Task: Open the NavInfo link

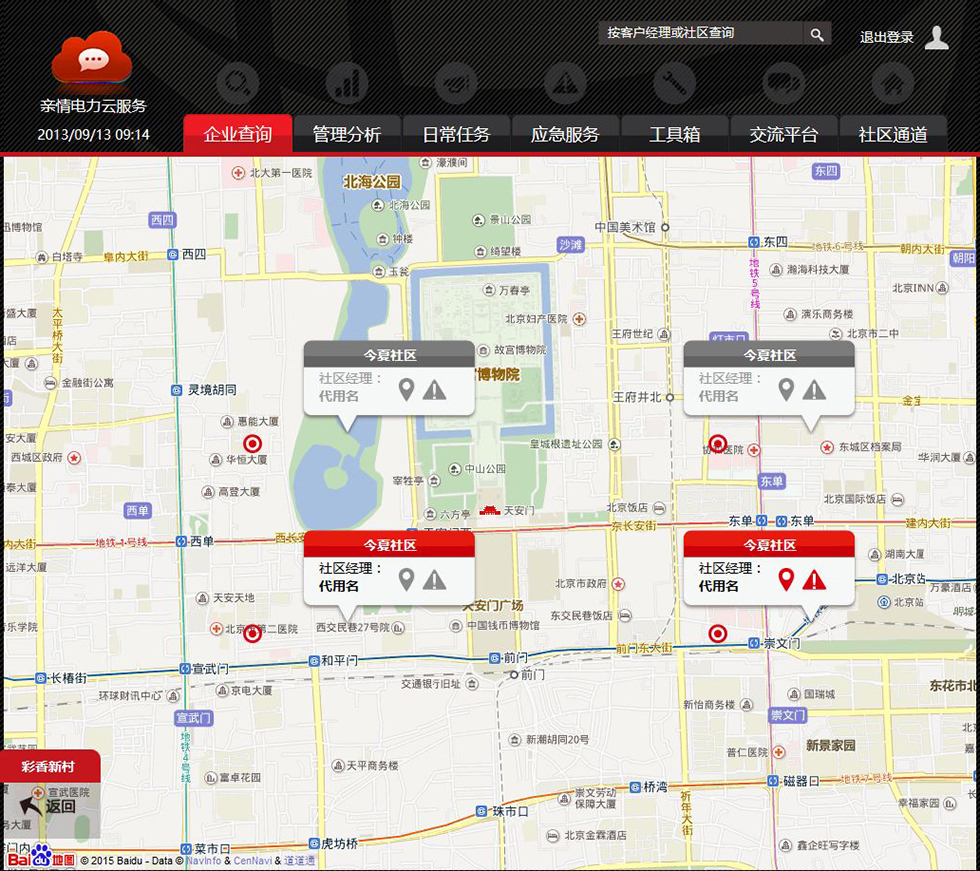Action: click(x=203, y=860)
